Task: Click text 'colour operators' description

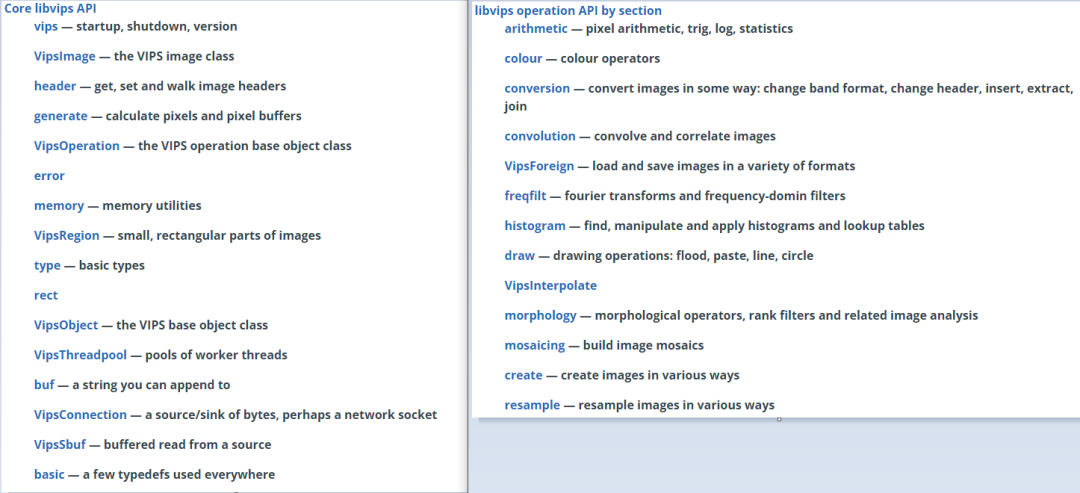Action: 610,59
